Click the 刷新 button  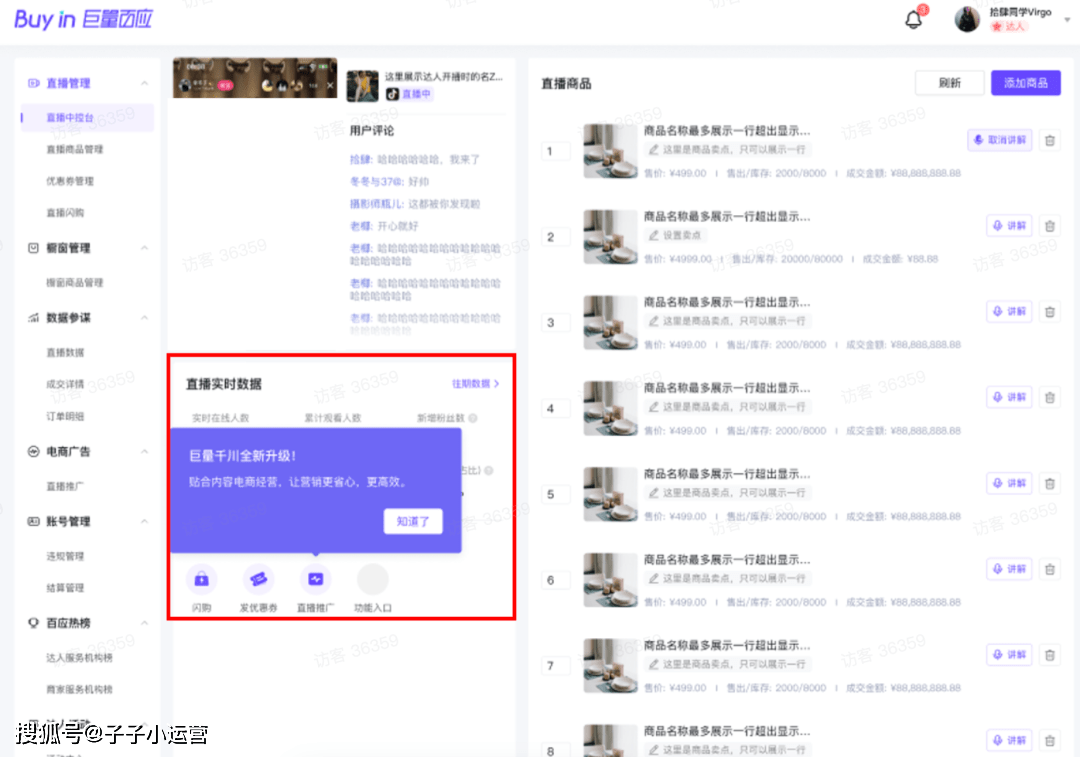point(949,83)
